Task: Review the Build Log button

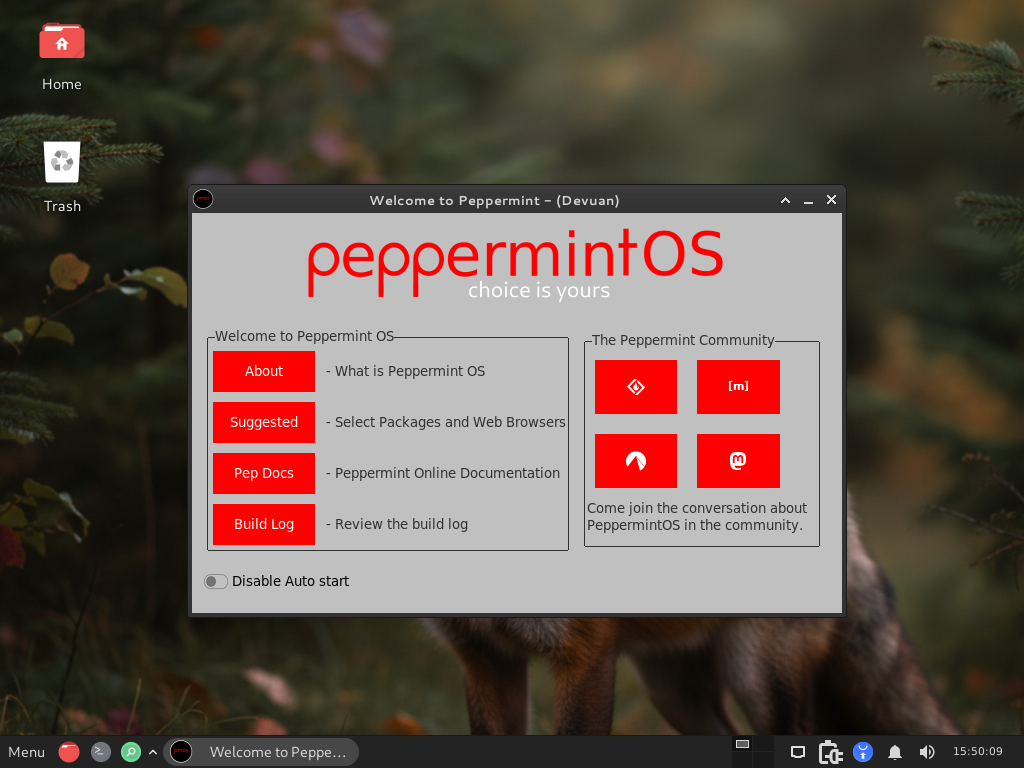Action: [x=264, y=524]
